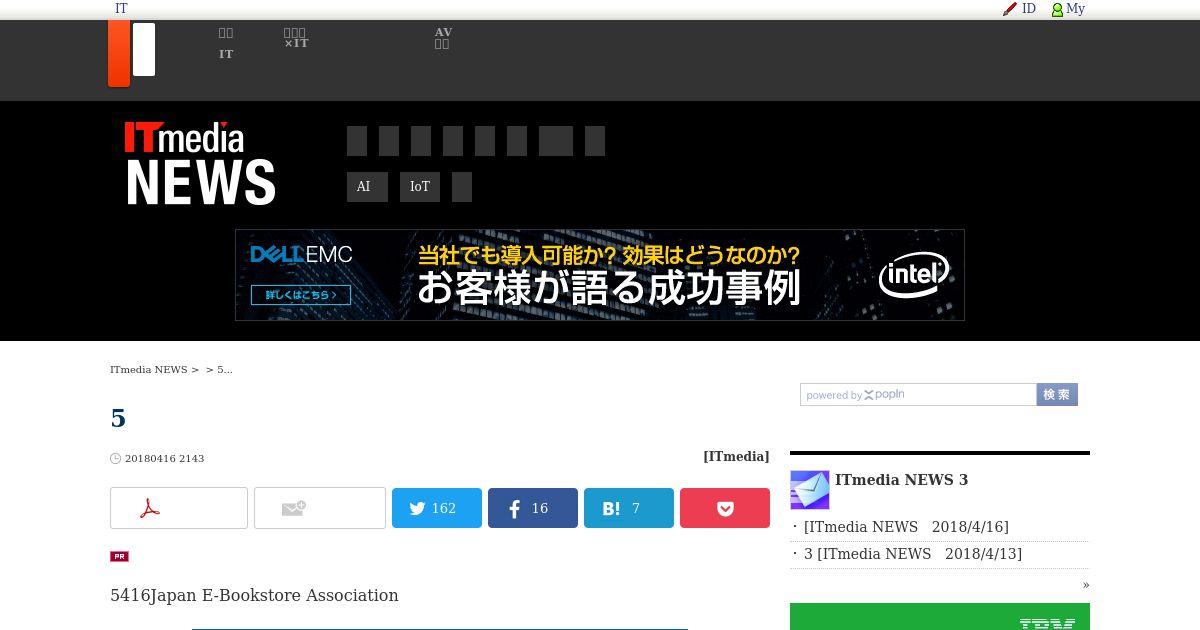Click ITmedia NEWS breadcrumb link
This screenshot has height=630, width=1200.
(x=148, y=370)
